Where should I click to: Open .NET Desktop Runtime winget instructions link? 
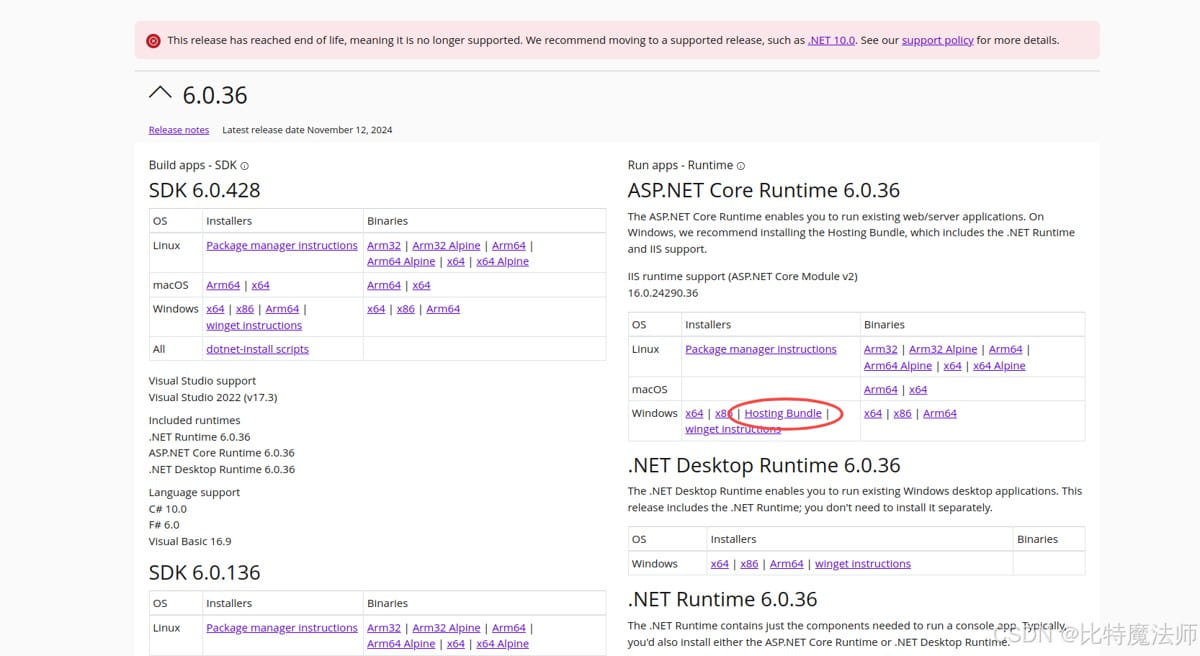862,564
